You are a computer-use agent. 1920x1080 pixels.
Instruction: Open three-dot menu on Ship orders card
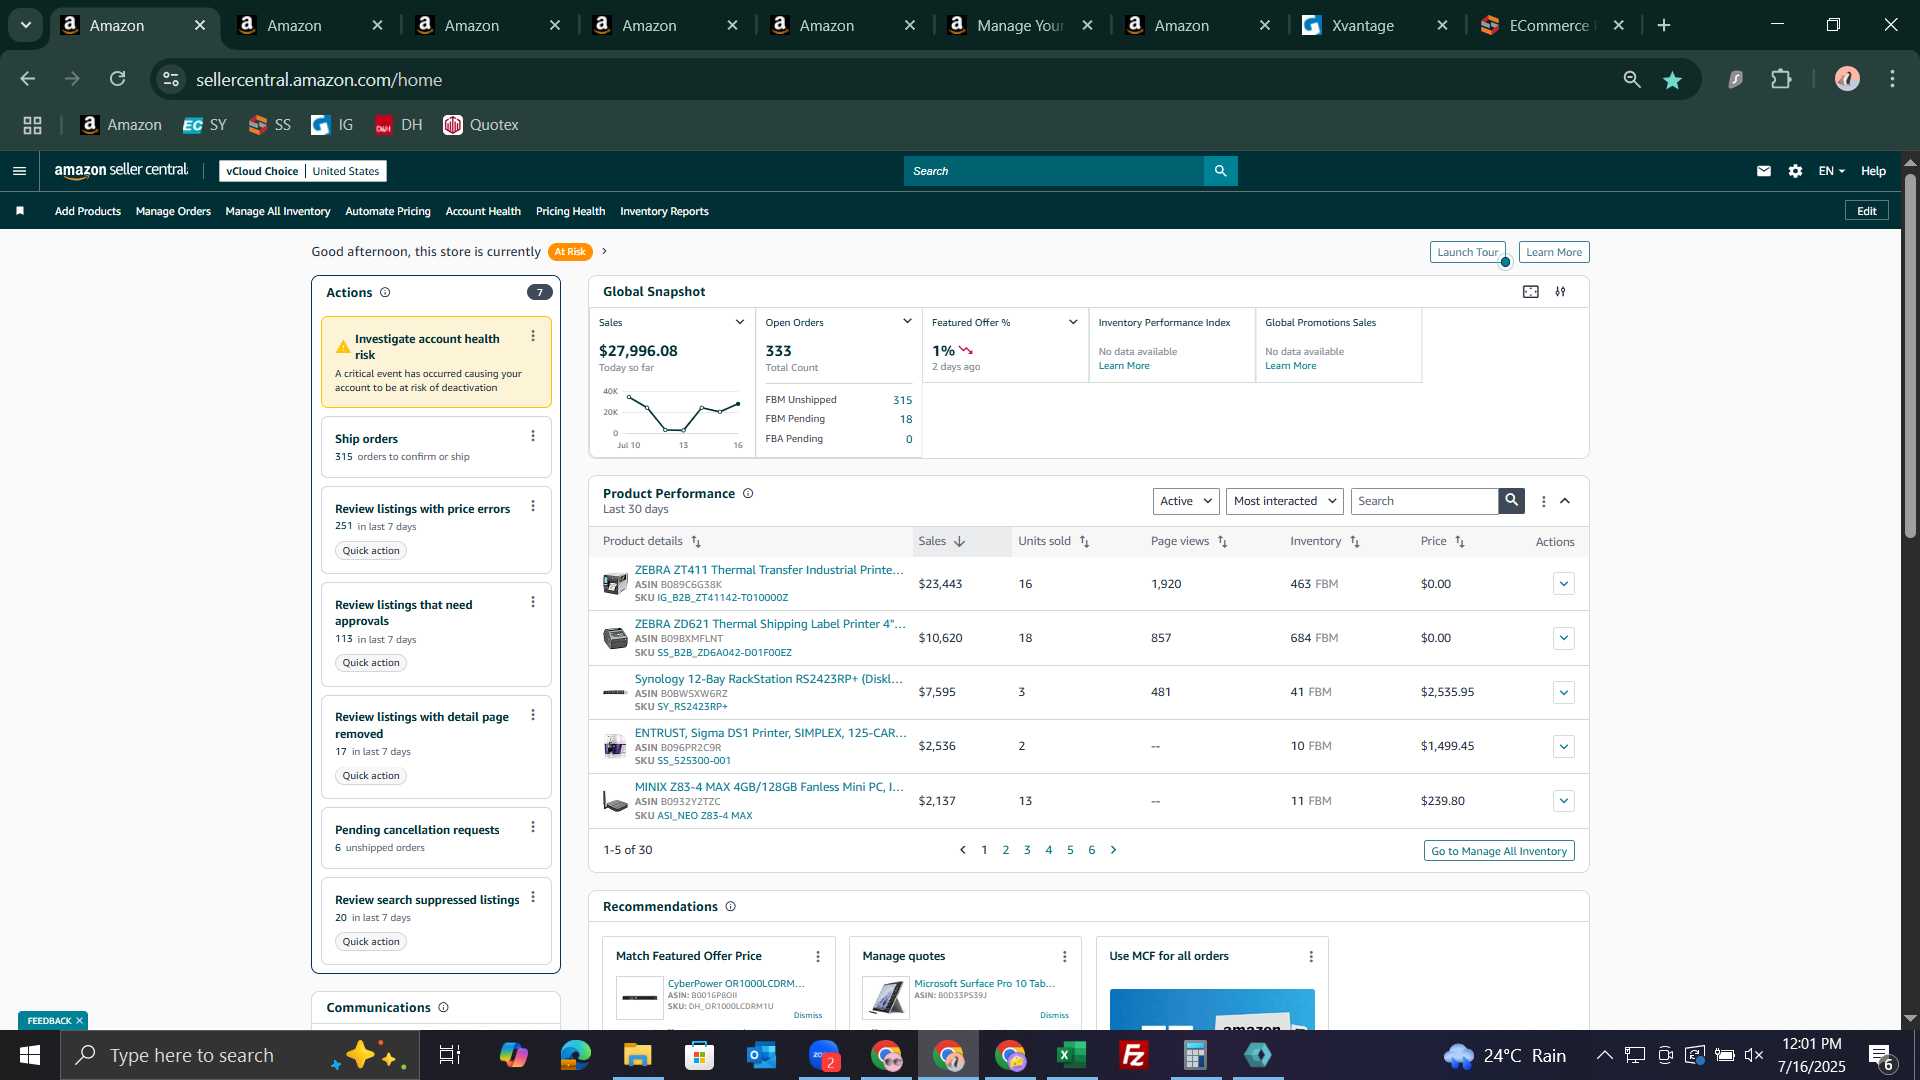(533, 436)
